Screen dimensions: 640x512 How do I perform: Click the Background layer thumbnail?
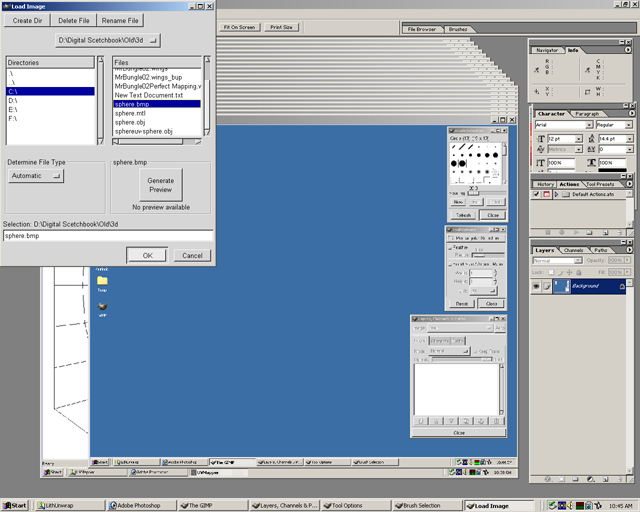click(x=562, y=286)
